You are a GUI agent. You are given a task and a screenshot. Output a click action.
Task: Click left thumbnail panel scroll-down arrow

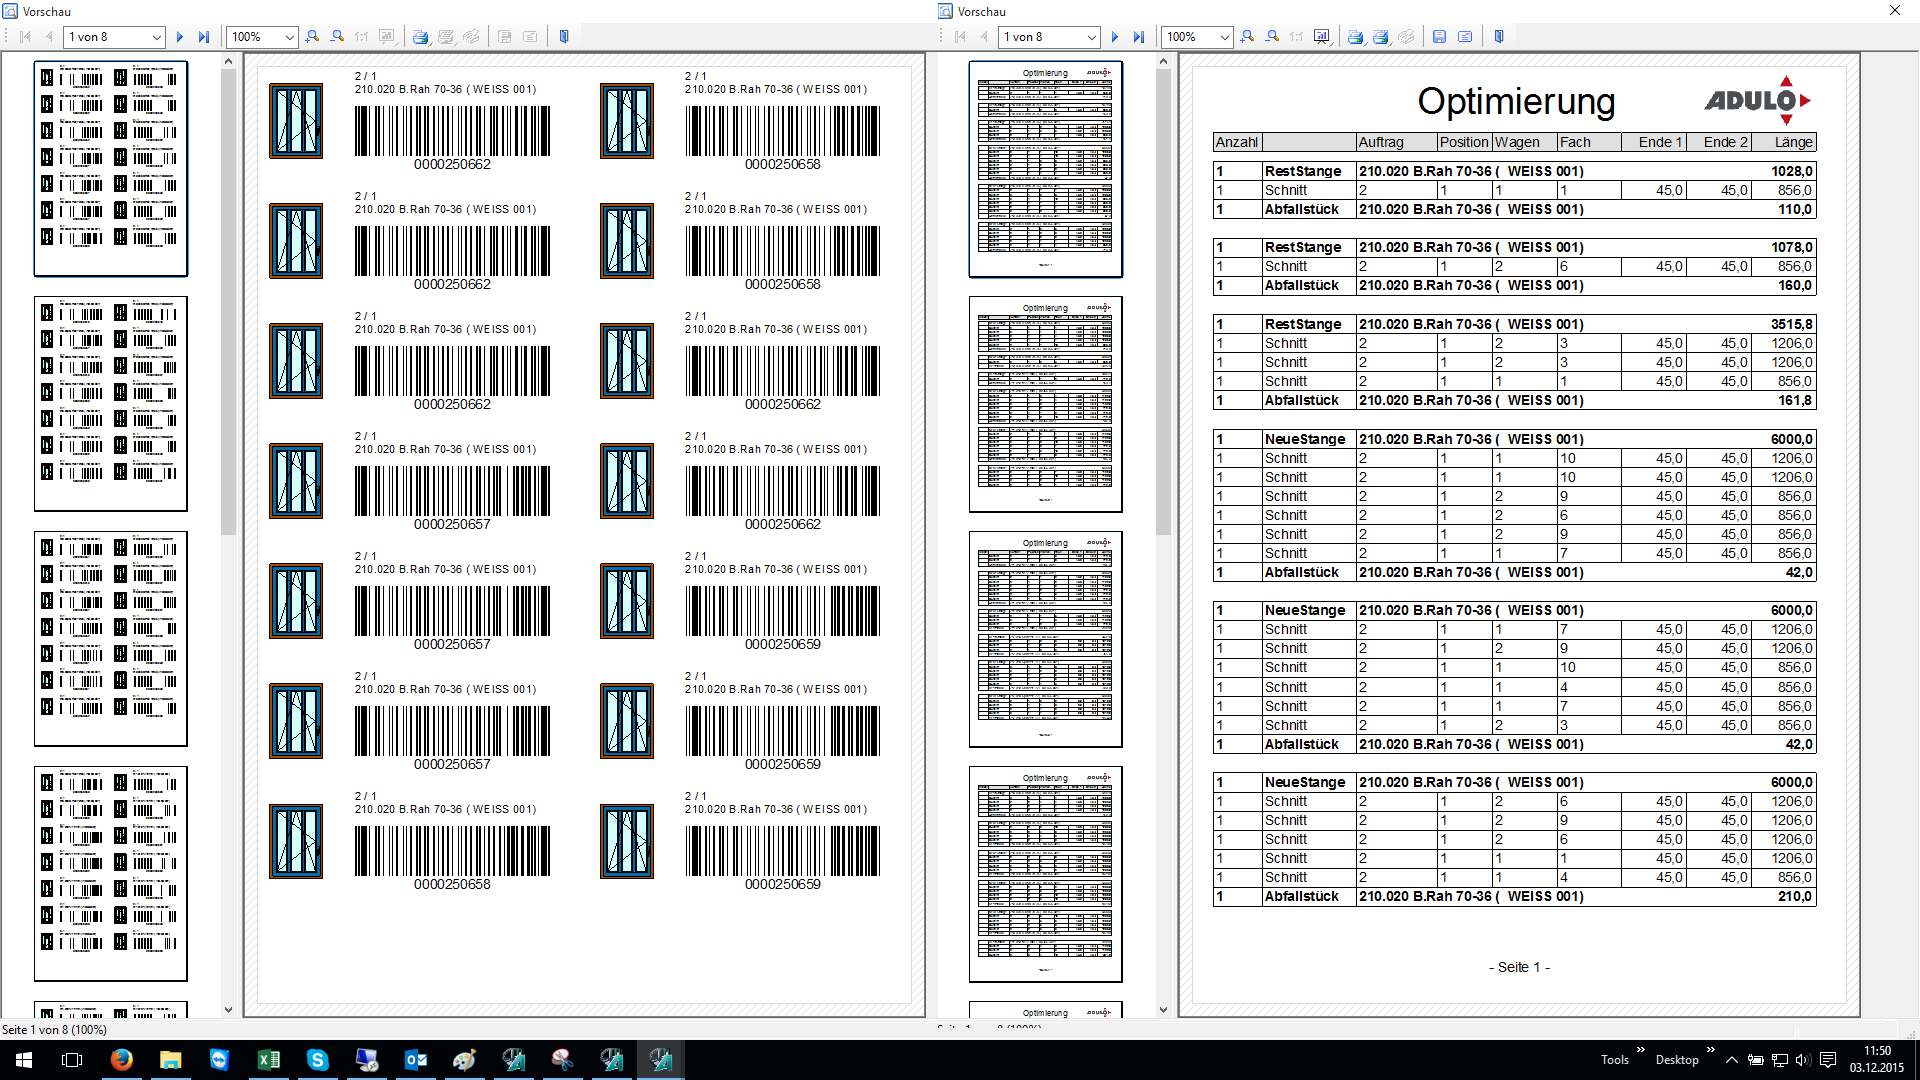pos(228,1010)
